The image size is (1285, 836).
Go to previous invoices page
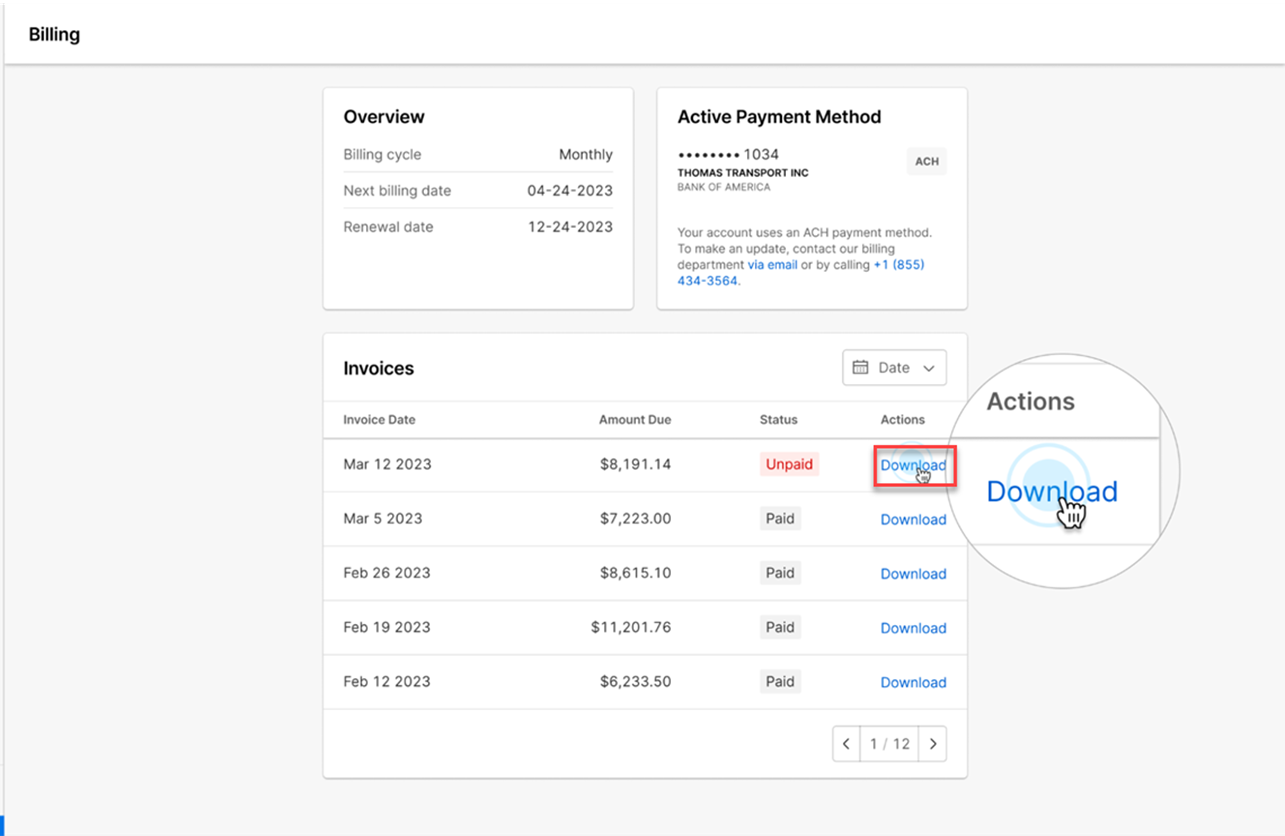(846, 744)
